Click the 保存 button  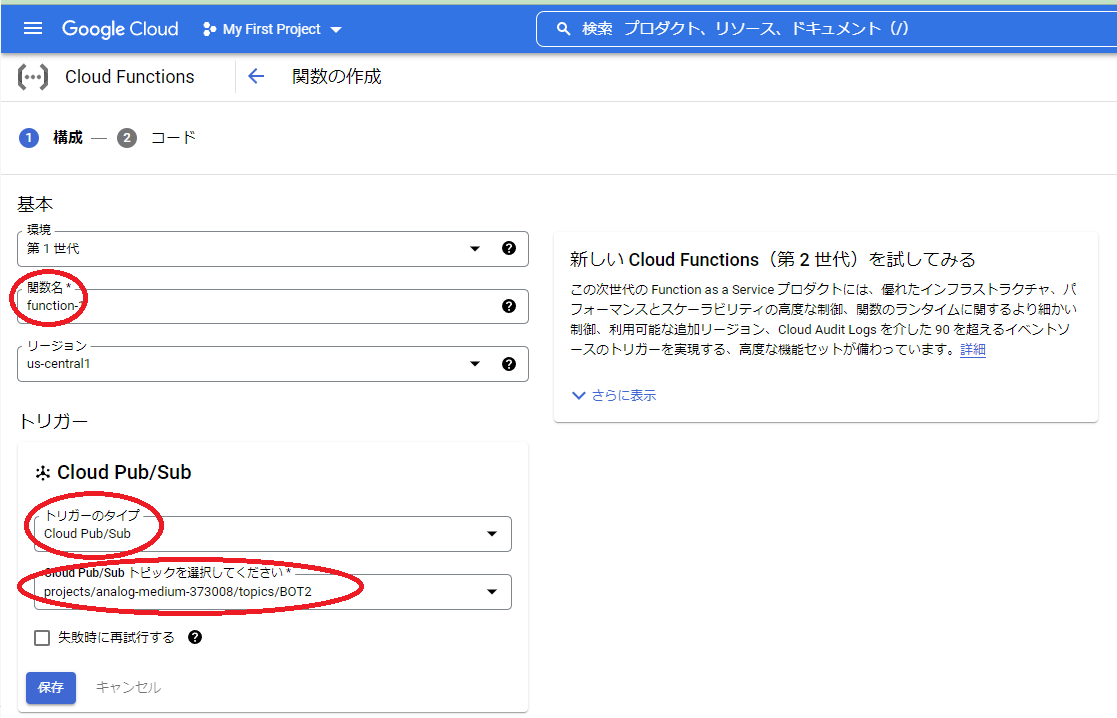point(51,687)
